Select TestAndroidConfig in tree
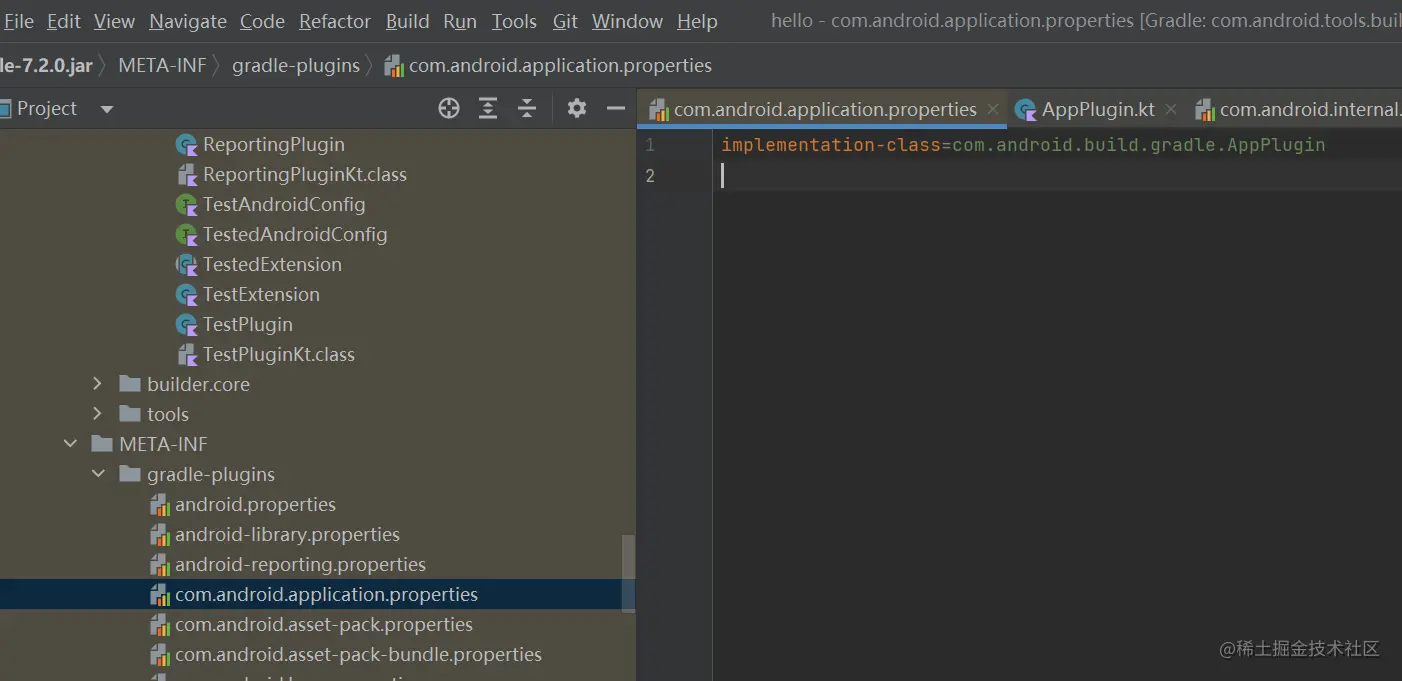The height and width of the screenshot is (681, 1402). [x=284, y=204]
